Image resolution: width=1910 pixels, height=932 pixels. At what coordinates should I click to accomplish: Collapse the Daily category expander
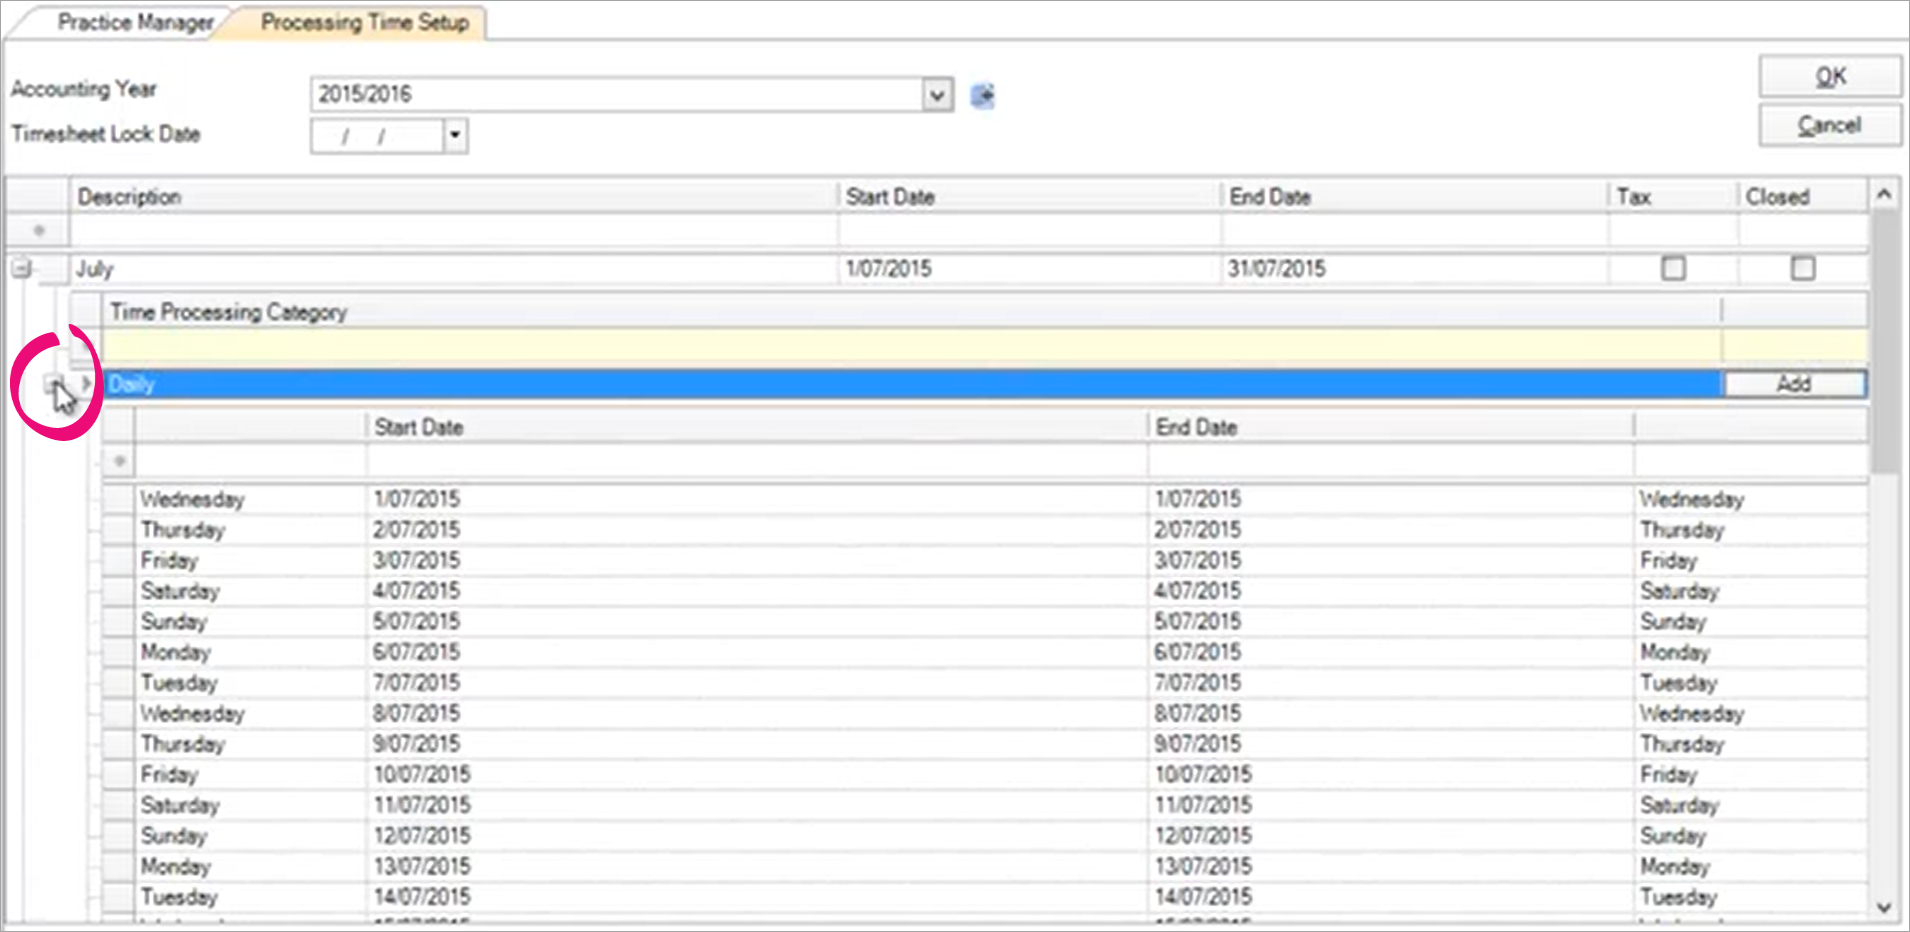coord(54,384)
